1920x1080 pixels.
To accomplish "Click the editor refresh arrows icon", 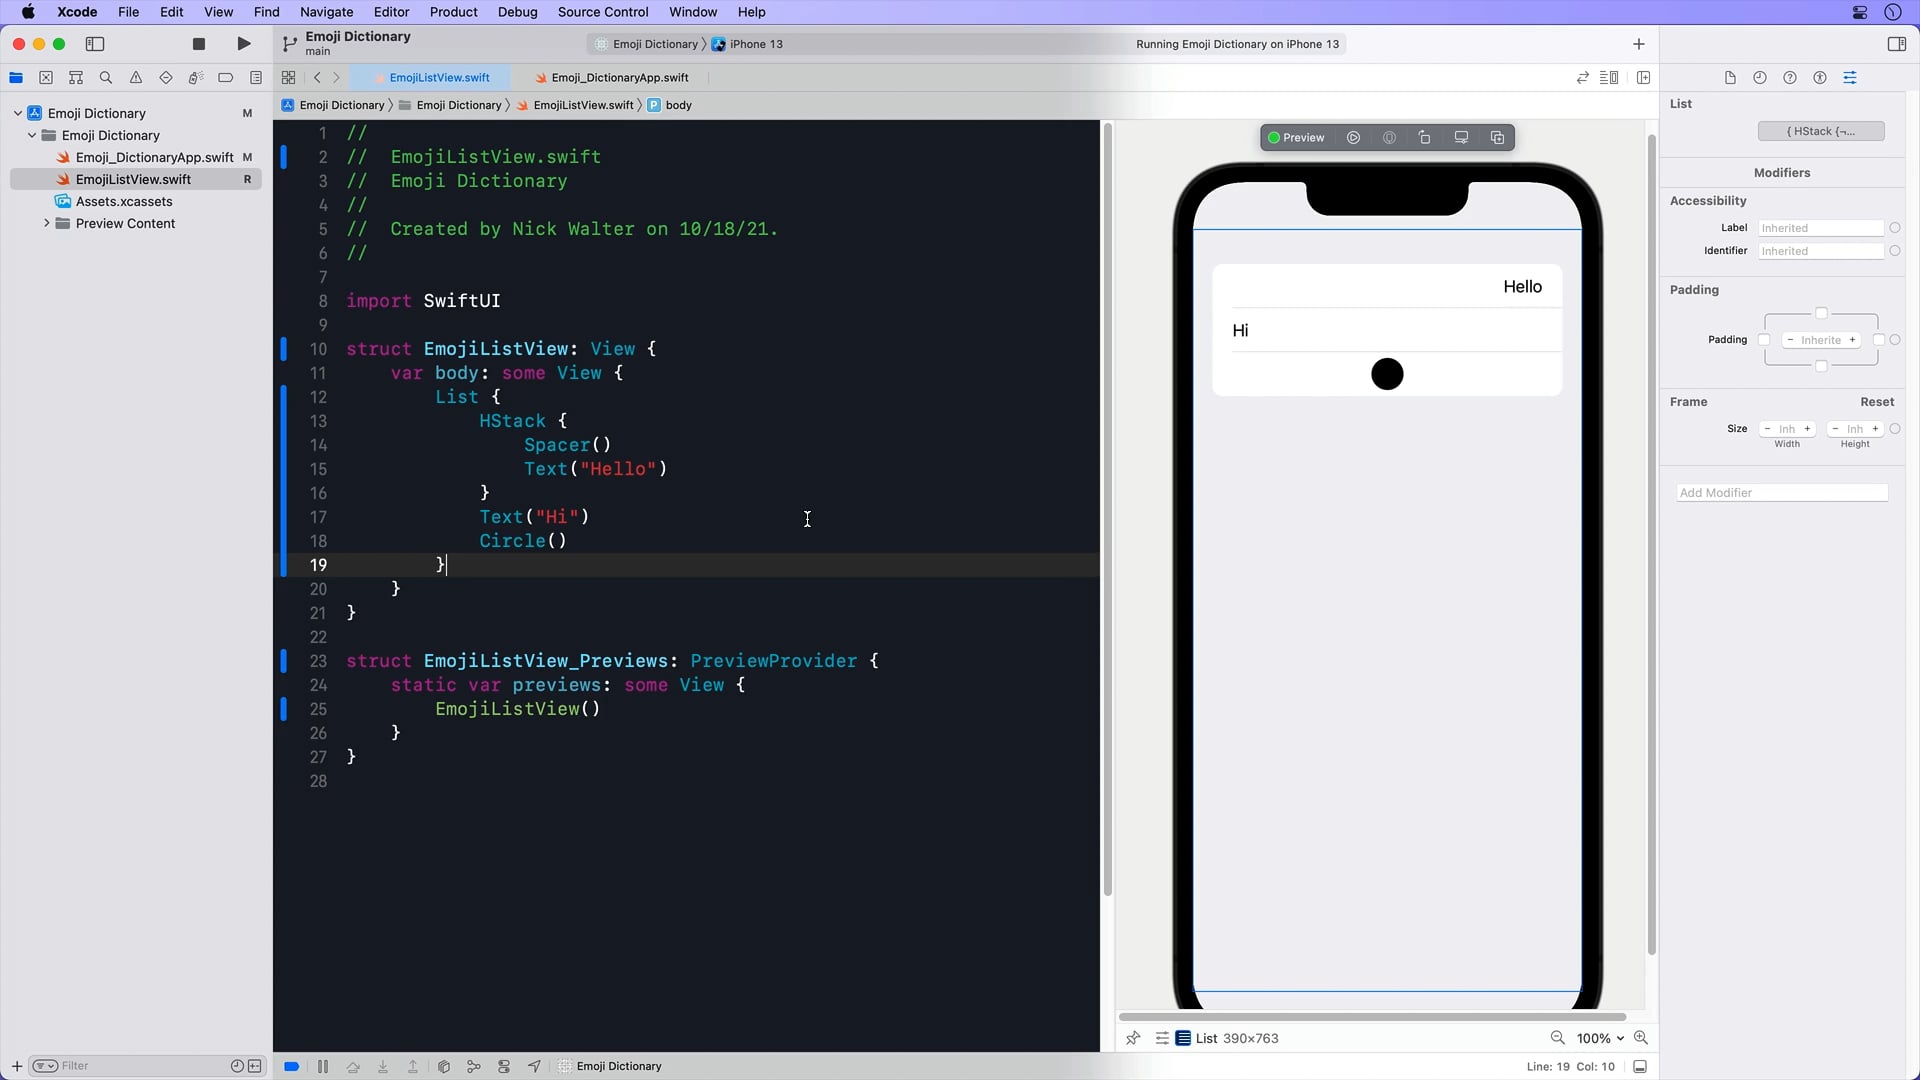I will (x=1582, y=78).
